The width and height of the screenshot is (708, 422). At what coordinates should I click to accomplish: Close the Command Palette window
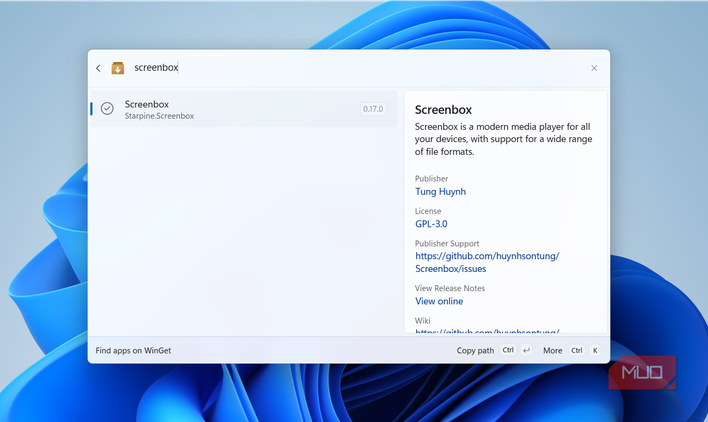pos(594,68)
